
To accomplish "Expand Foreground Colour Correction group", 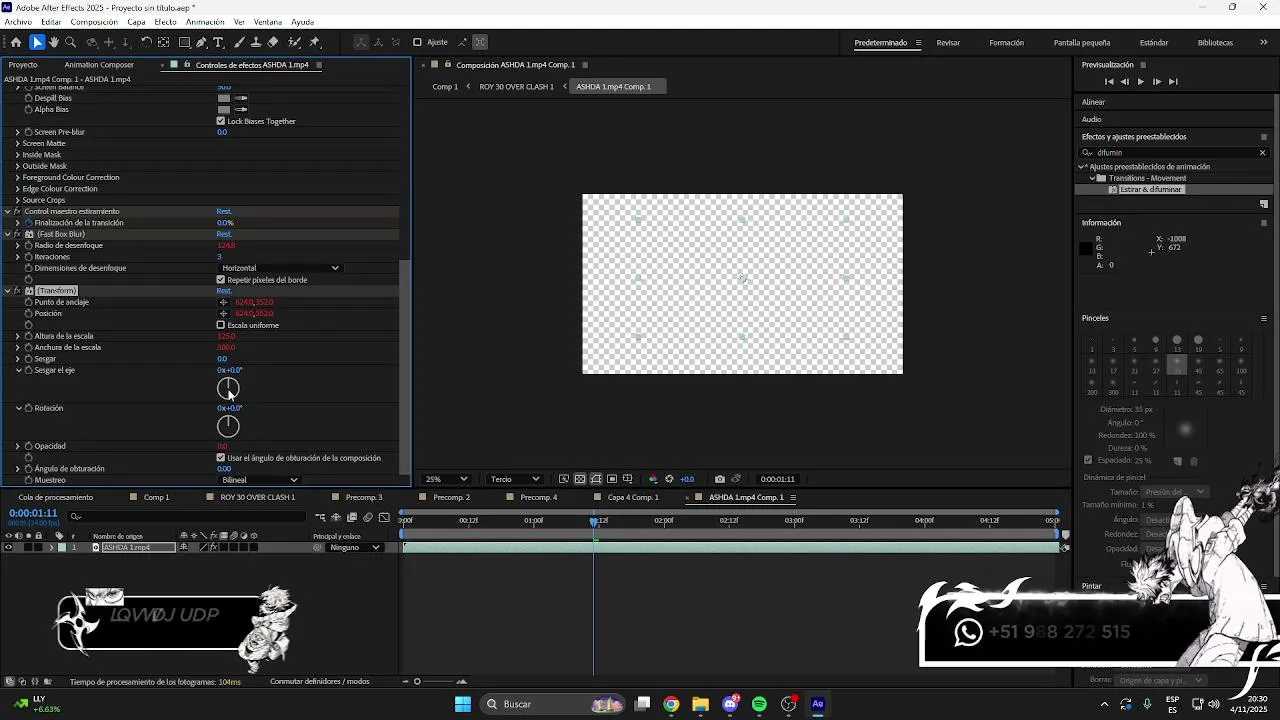I will 17,178.
